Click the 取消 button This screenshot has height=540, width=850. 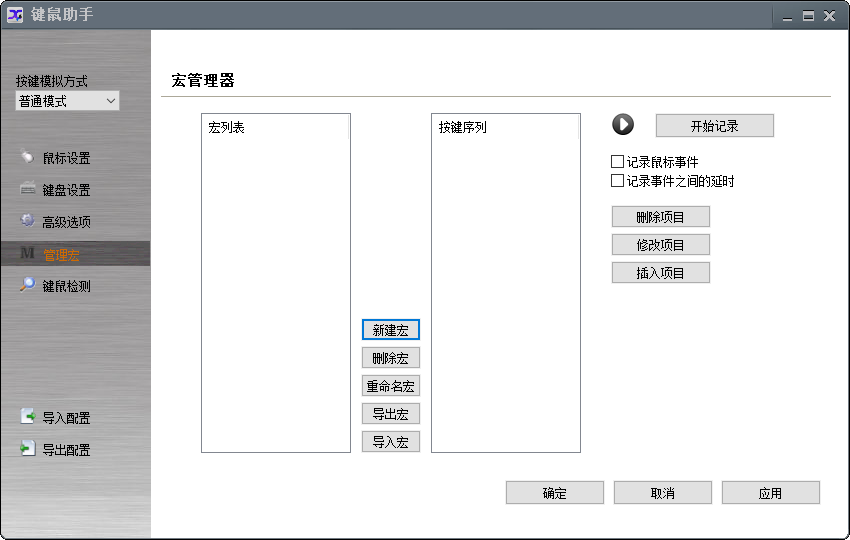662,493
